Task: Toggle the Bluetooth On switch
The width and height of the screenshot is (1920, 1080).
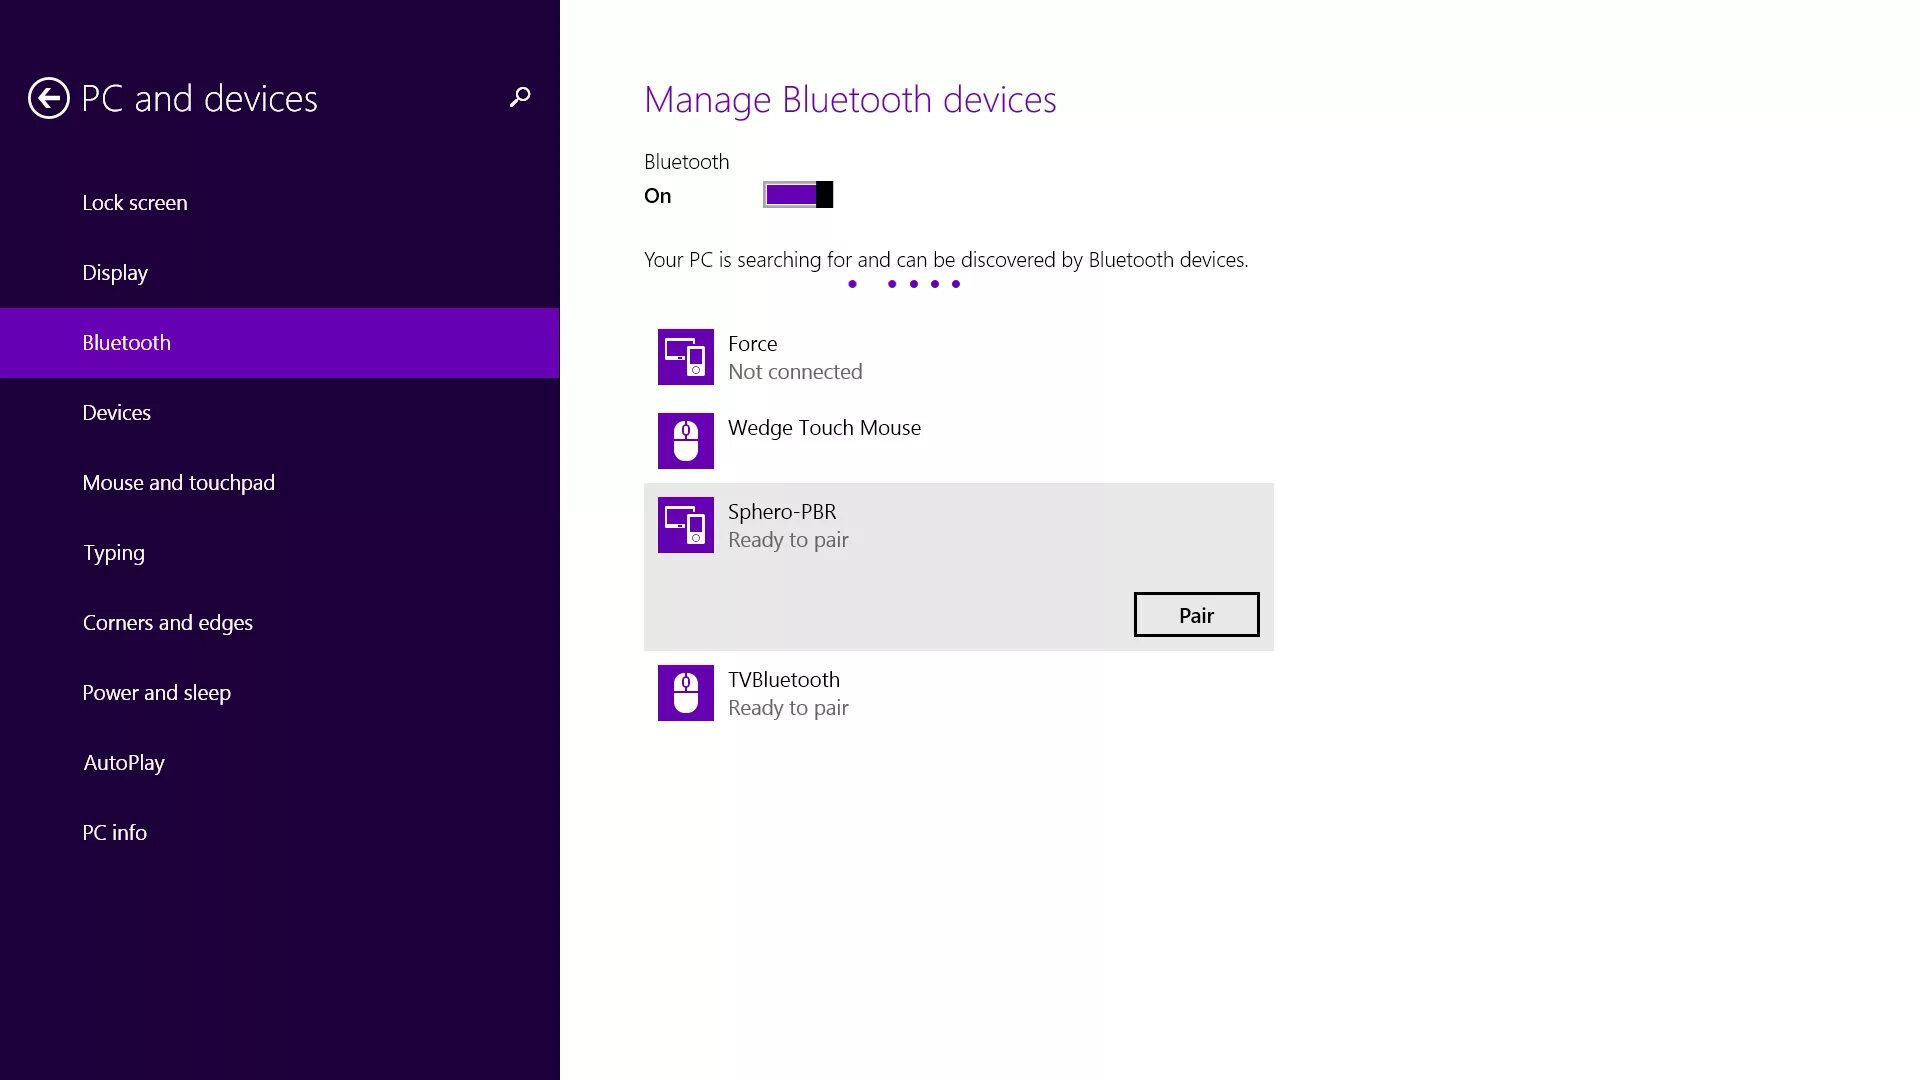Action: 798,194
